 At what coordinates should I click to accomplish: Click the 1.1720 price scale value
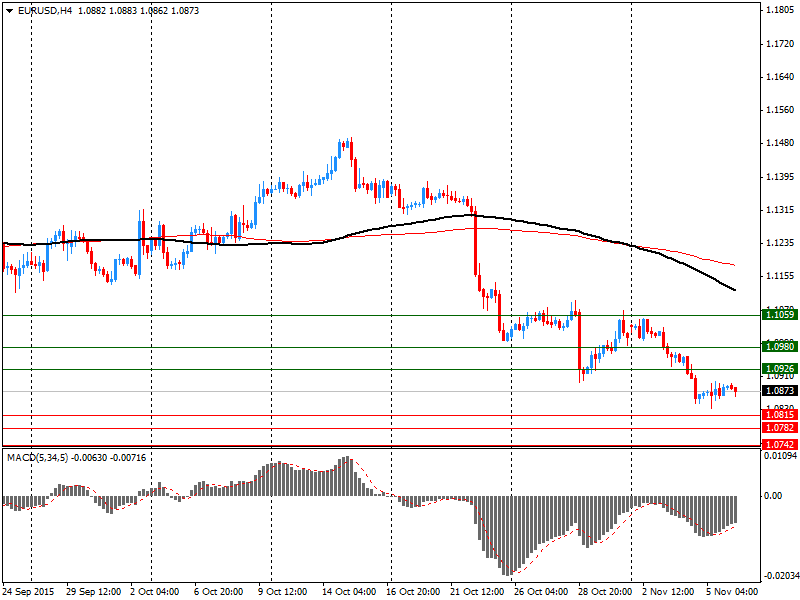780,44
